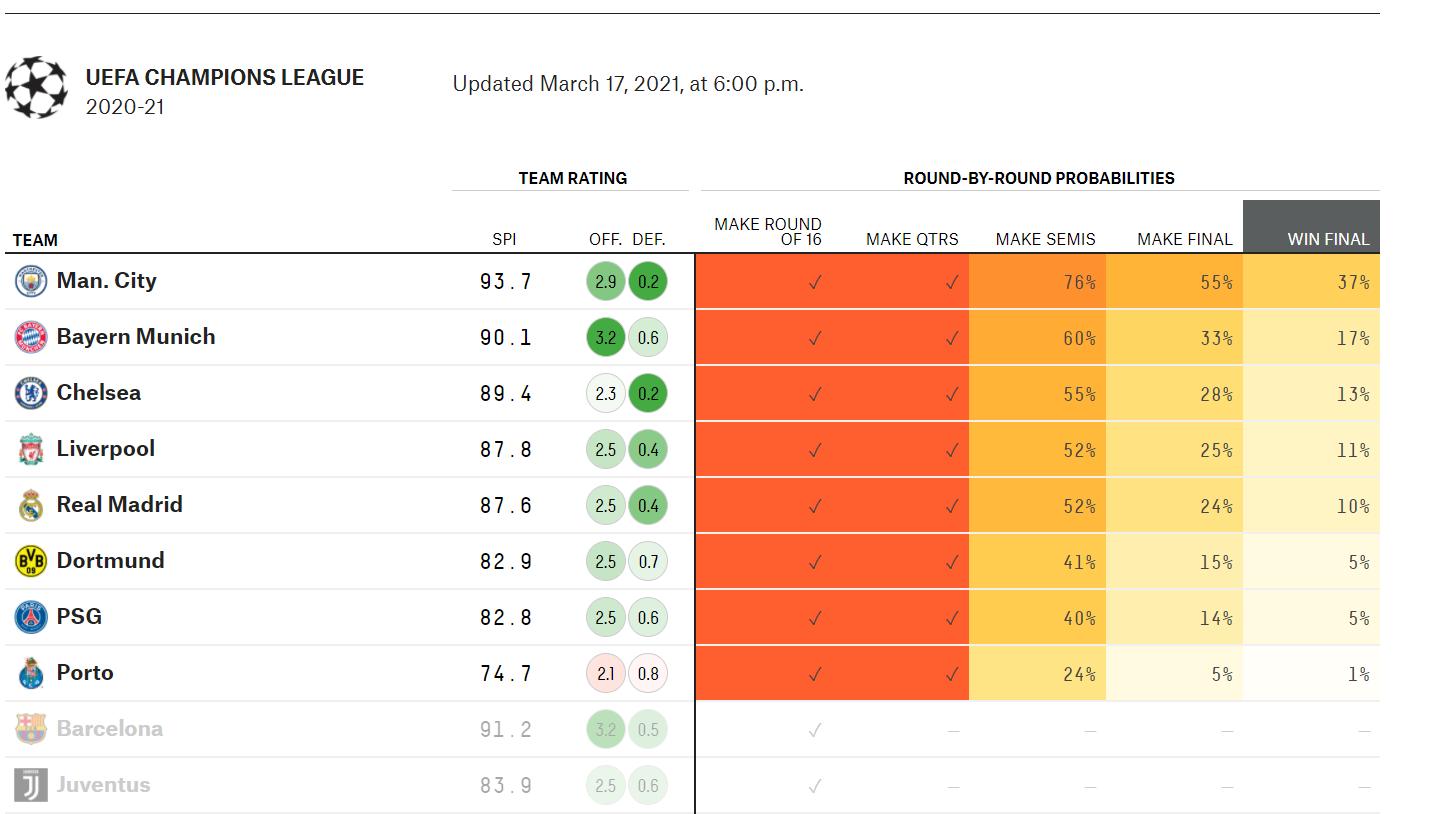Click the PSG club crest
The height and width of the screenshot is (814, 1432).
click(x=31, y=618)
